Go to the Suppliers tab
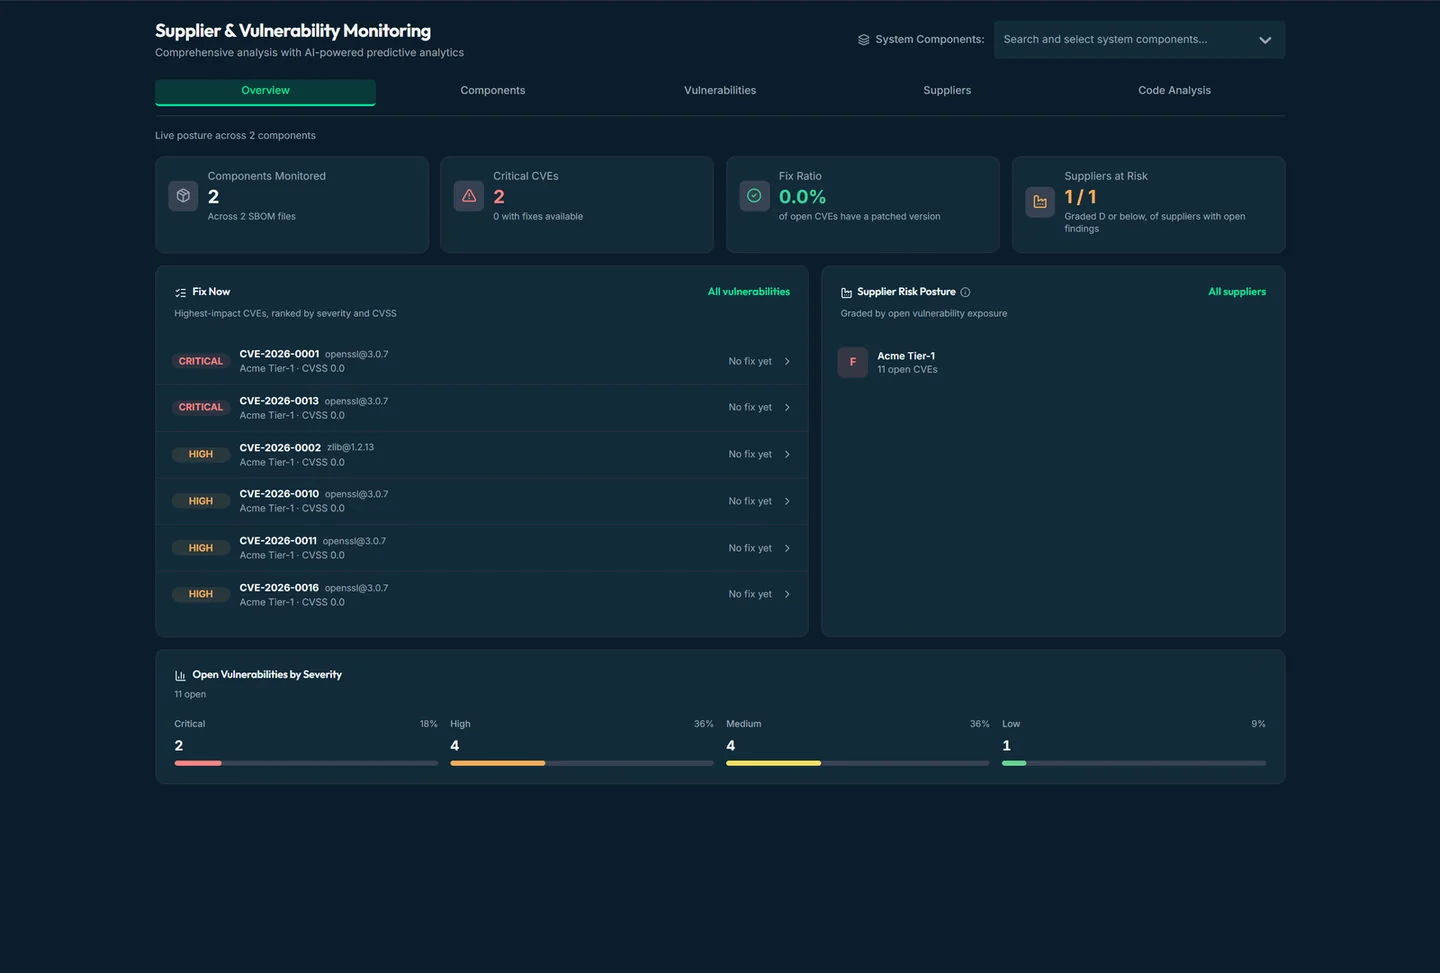 click(947, 91)
